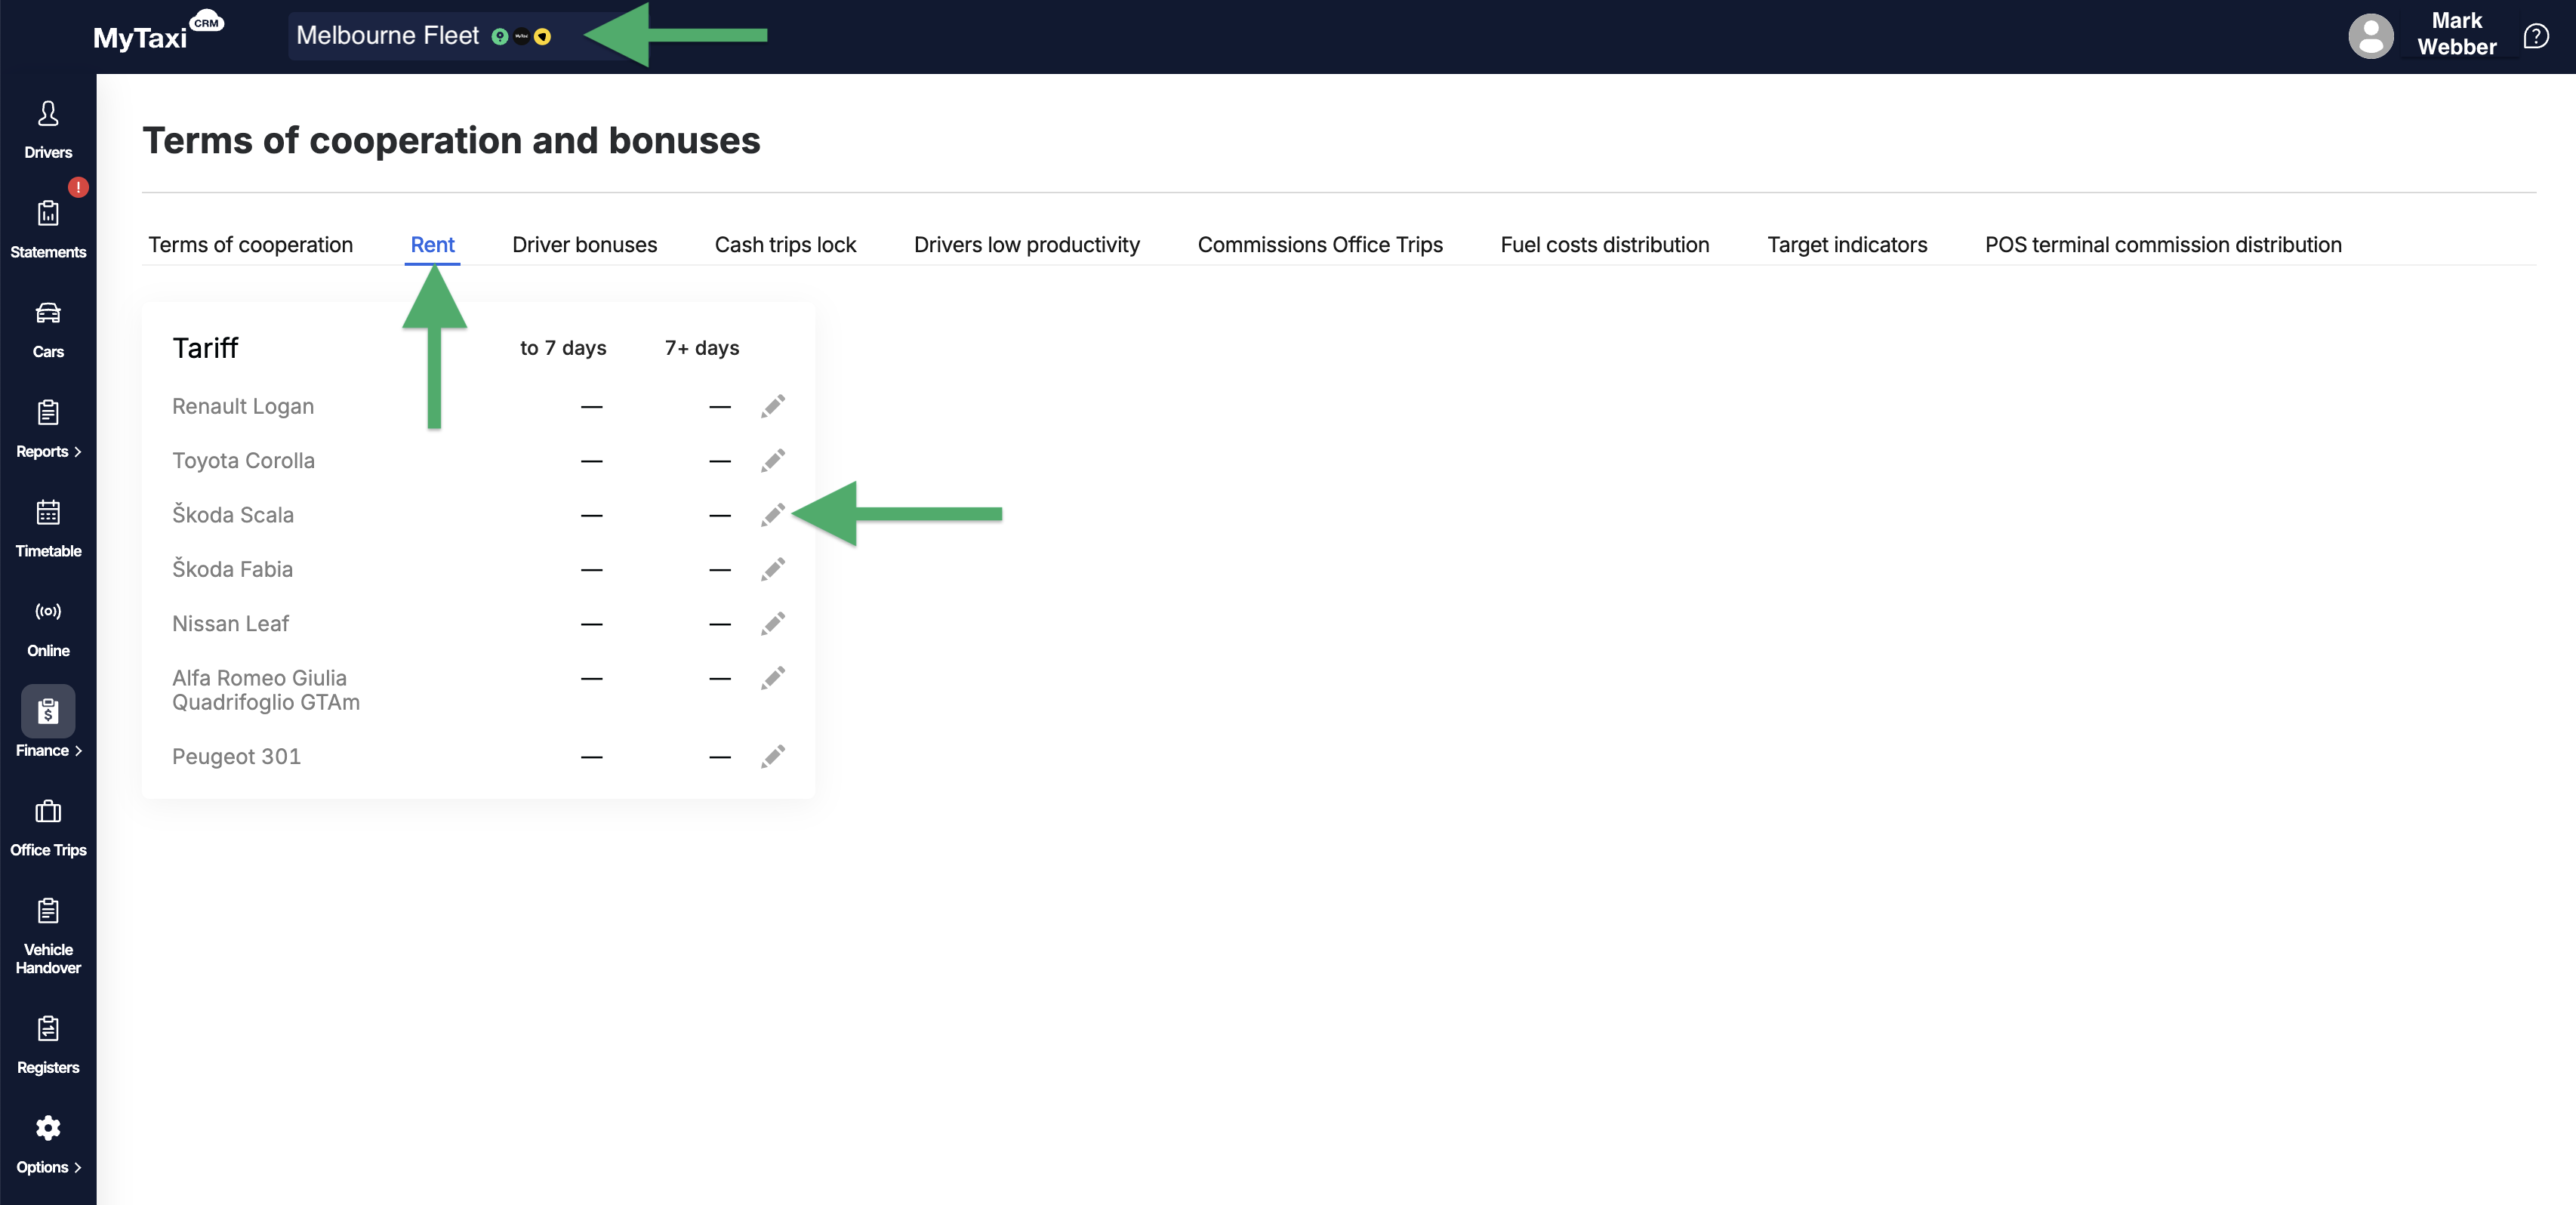Edit the Peugeot 301 tariff
The image size is (2576, 1205).
tap(773, 756)
